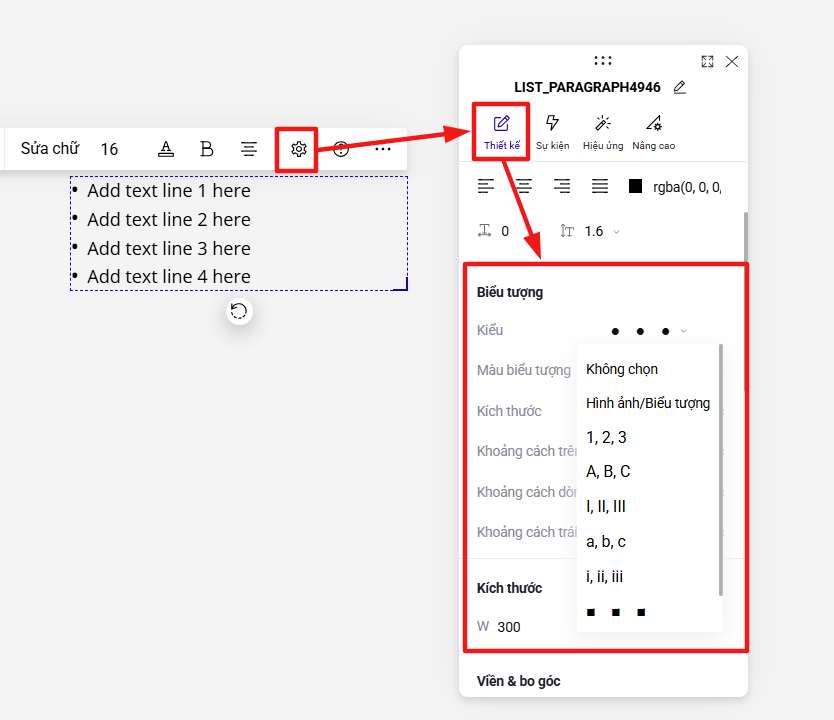Click the text color underline icon
Screen dimensions: 834x720
point(166,149)
